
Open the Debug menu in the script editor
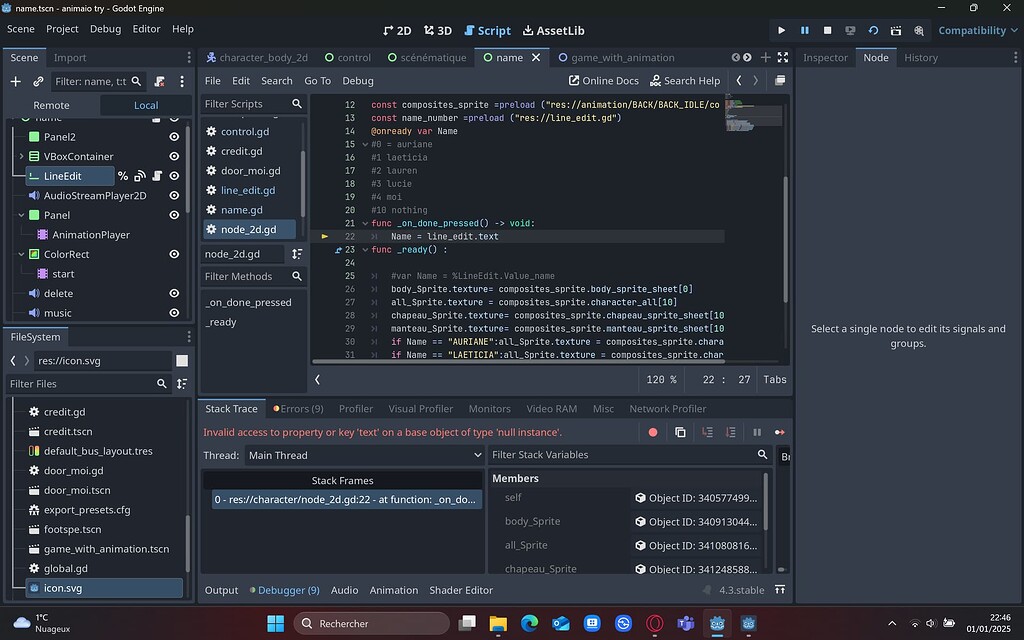(x=357, y=80)
